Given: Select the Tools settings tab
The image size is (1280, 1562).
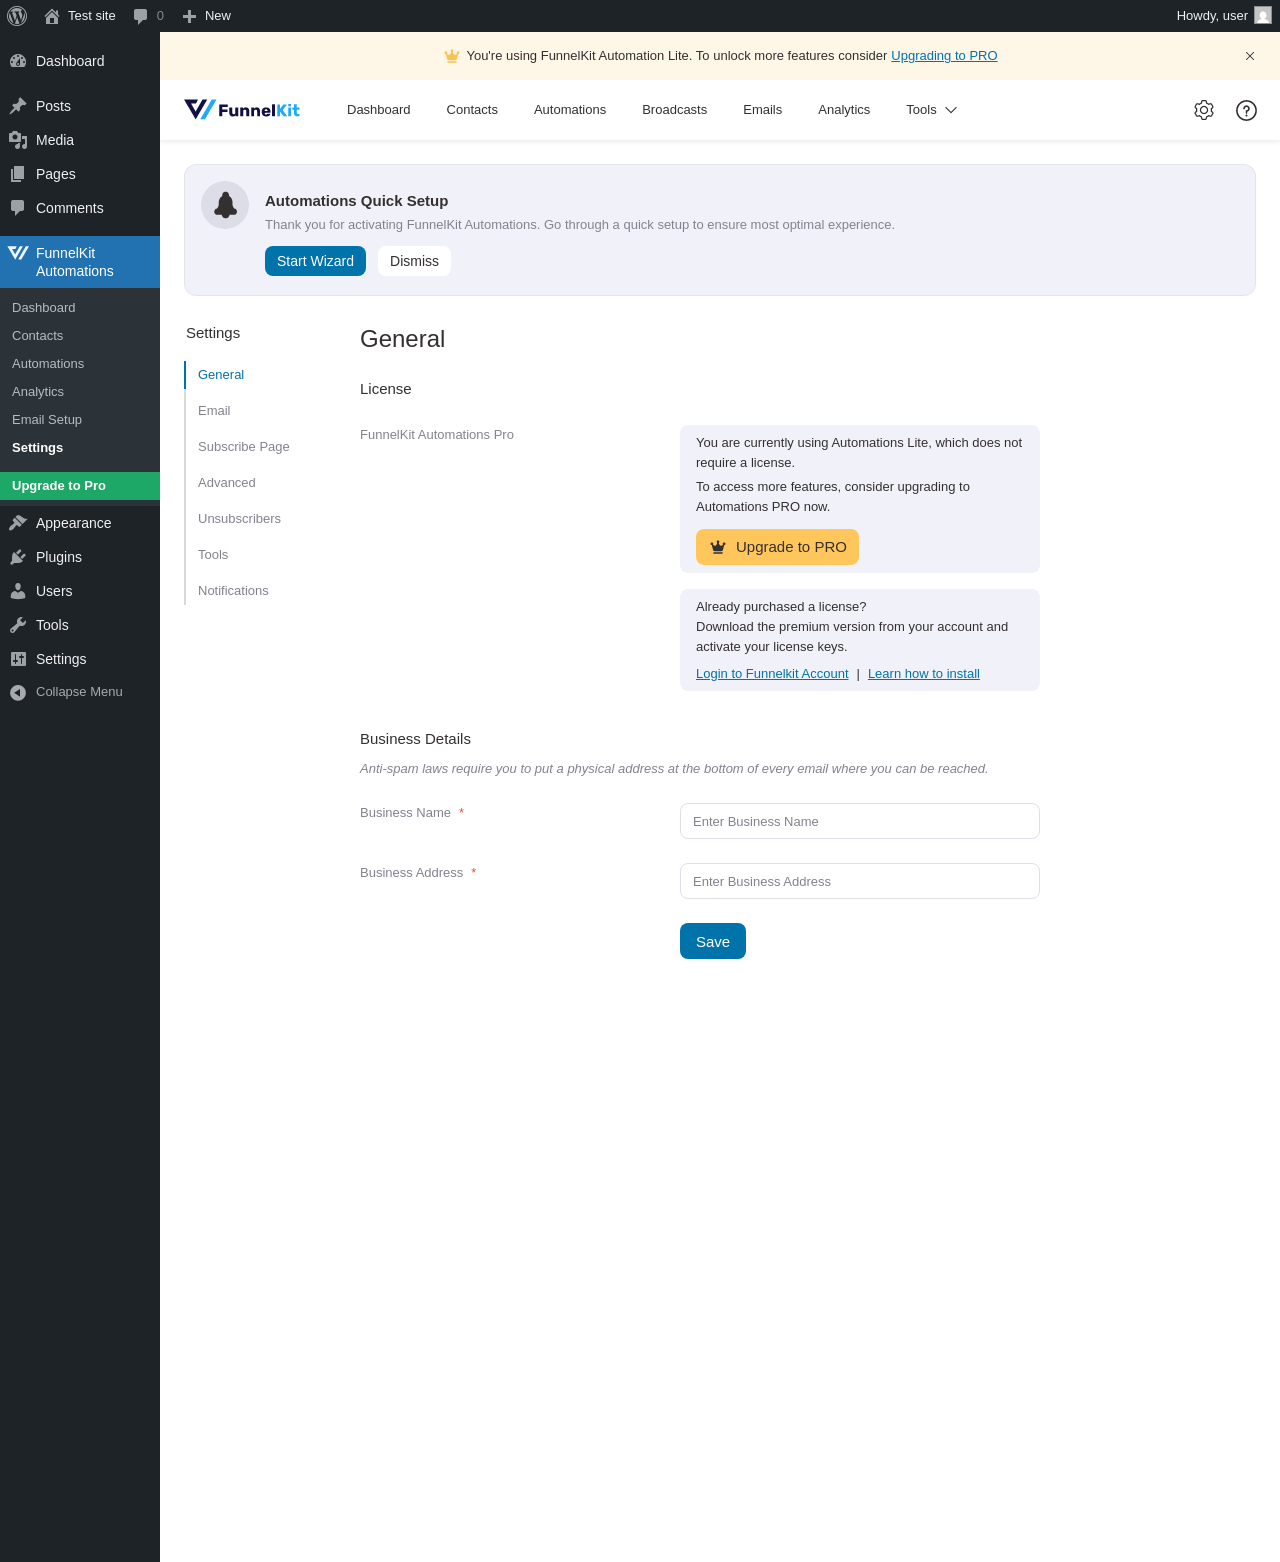Looking at the screenshot, I should click(x=213, y=555).
